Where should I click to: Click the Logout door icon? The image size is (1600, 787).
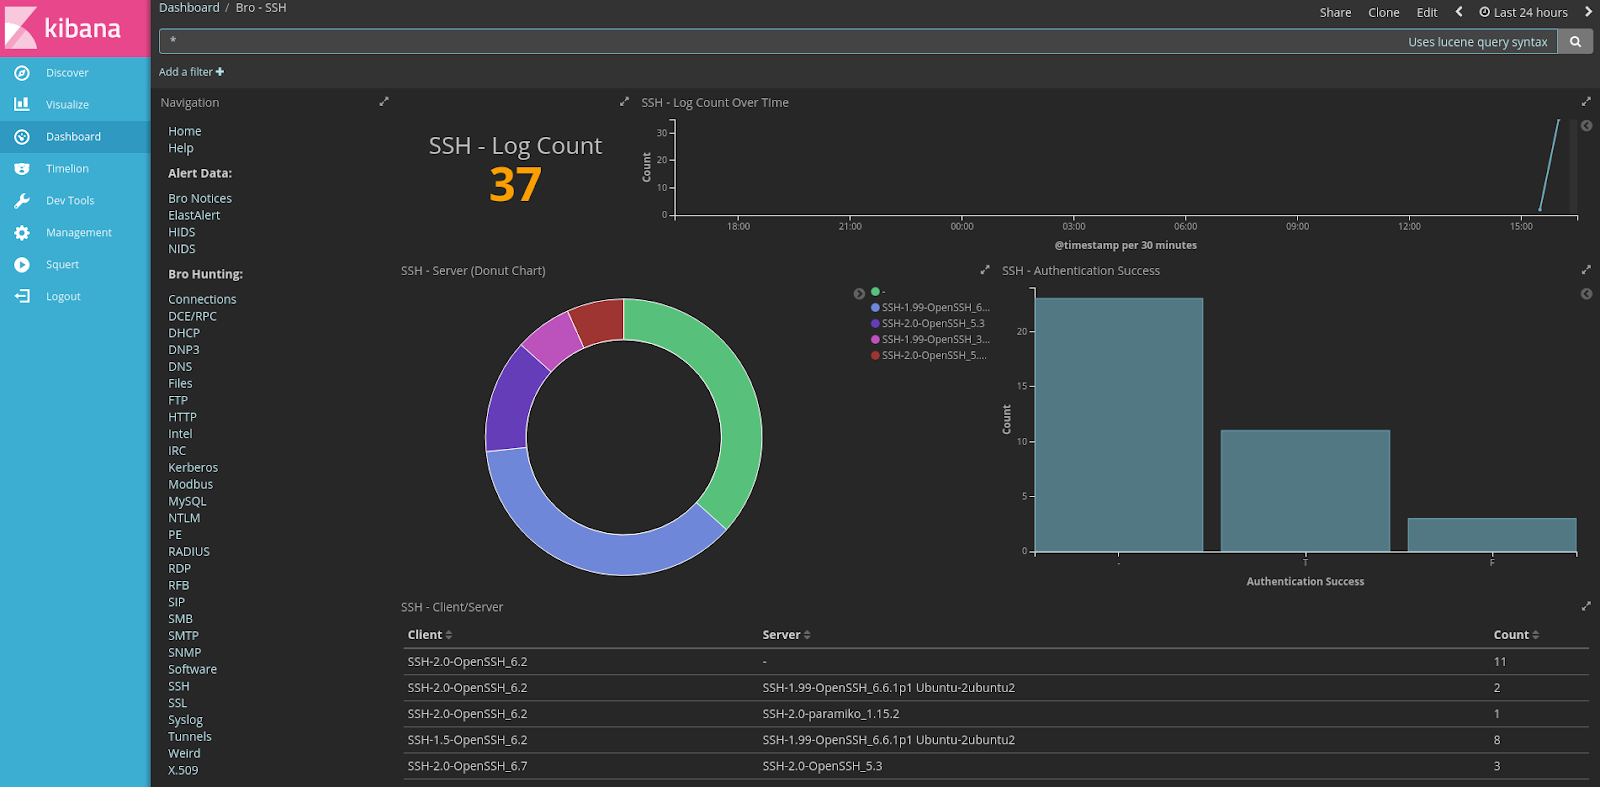pos(22,297)
